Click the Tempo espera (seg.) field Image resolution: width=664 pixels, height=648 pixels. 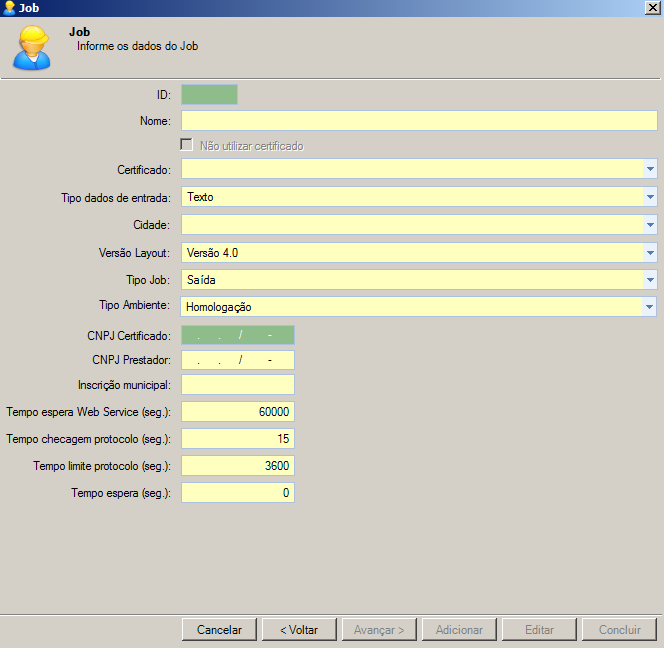click(238, 493)
